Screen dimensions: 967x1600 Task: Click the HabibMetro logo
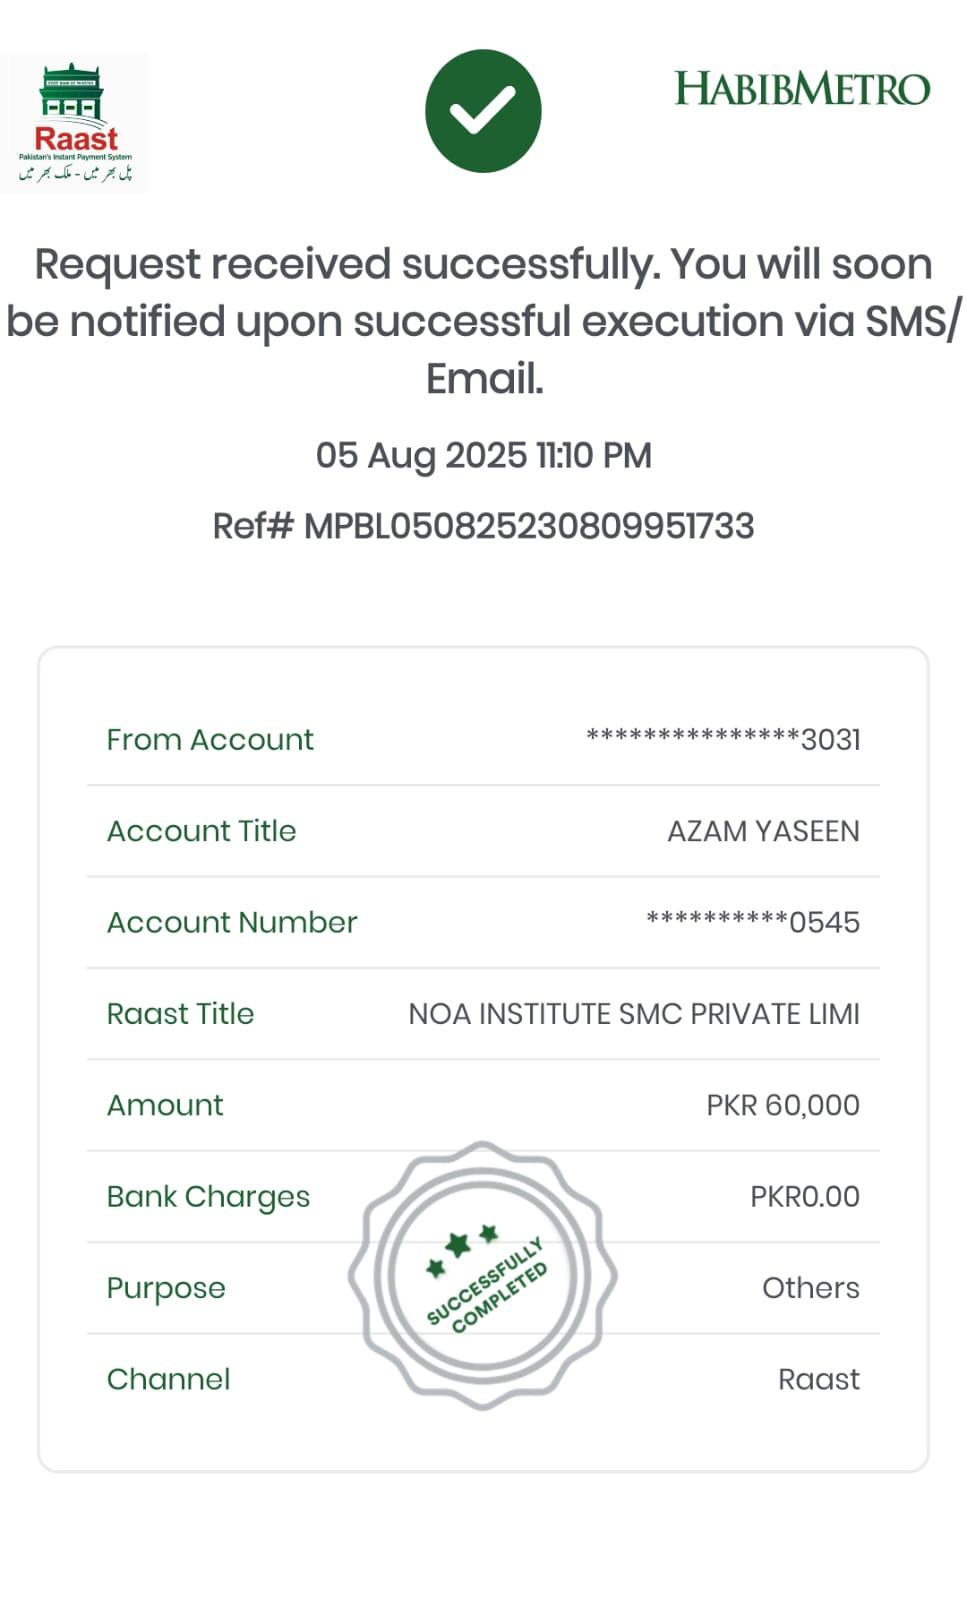[802, 89]
